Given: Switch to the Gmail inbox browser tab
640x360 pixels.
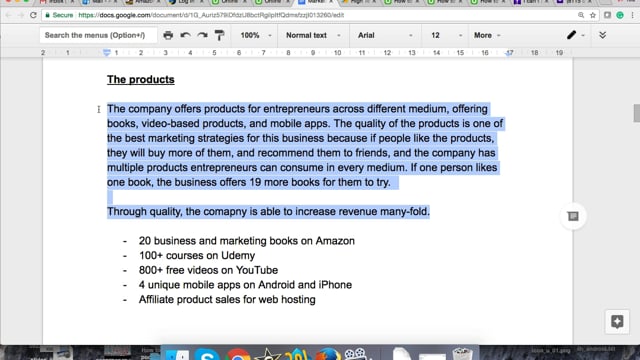Looking at the screenshot, I should 56,2.
